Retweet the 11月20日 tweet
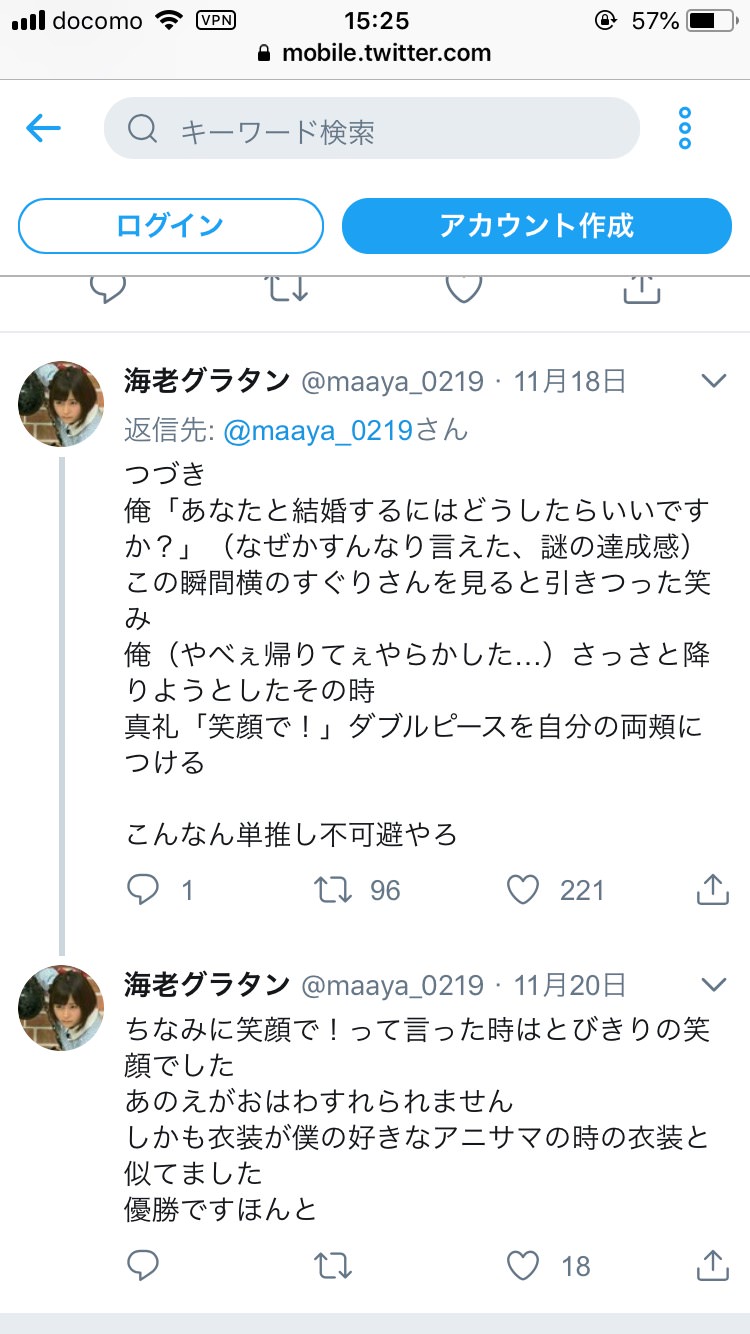The width and height of the screenshot is (750, 1334). (x=335, y=1266)
